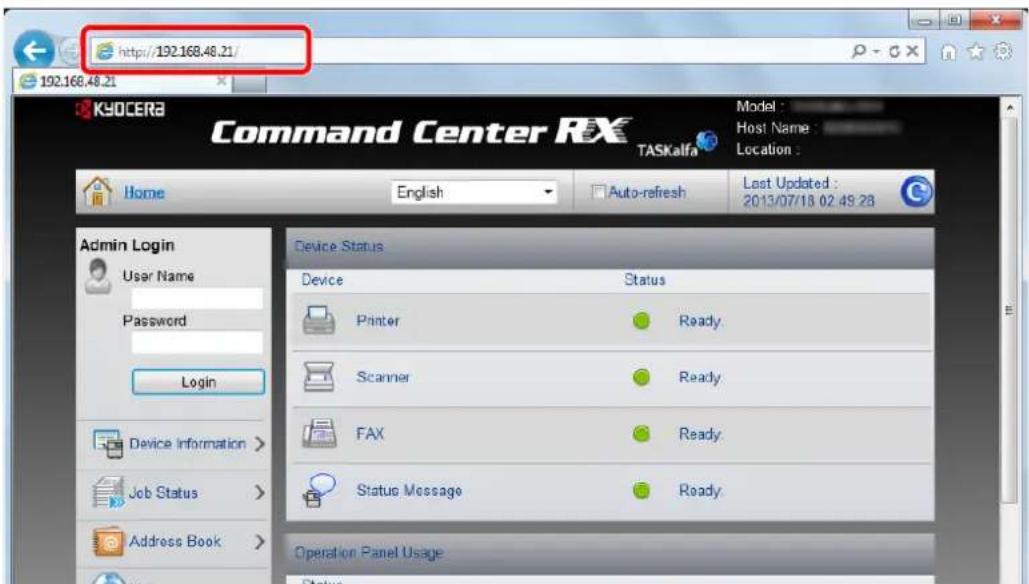Open the browser Tools gear icon

(1003, 51)
